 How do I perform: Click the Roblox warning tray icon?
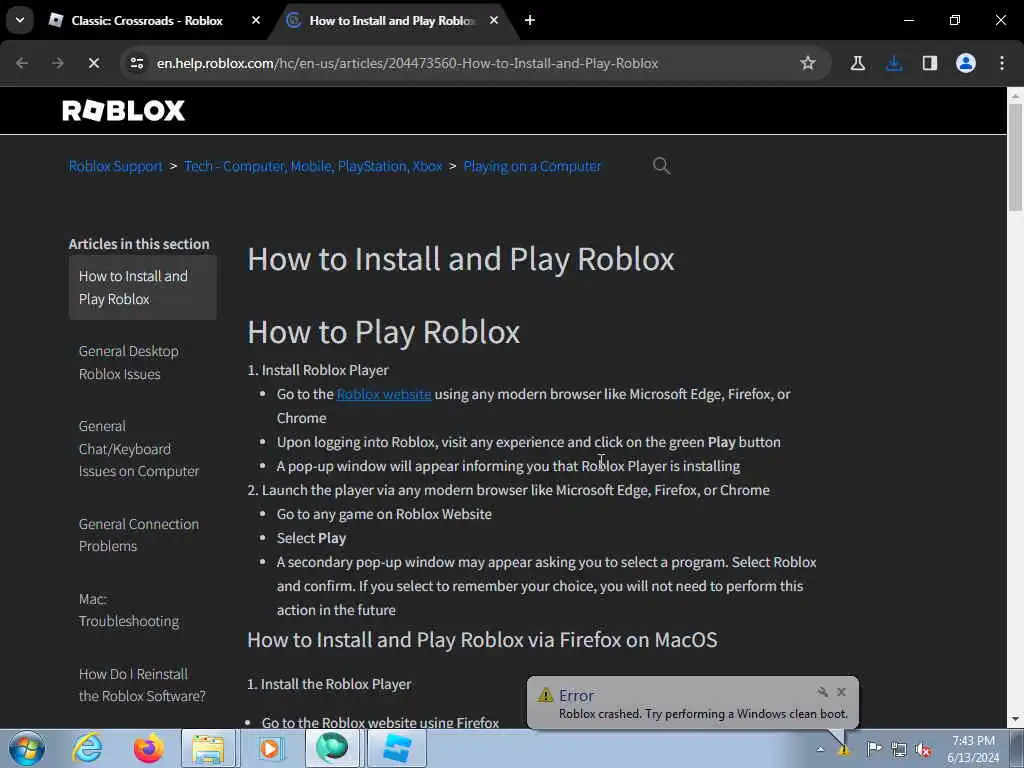tap(844, 750)
